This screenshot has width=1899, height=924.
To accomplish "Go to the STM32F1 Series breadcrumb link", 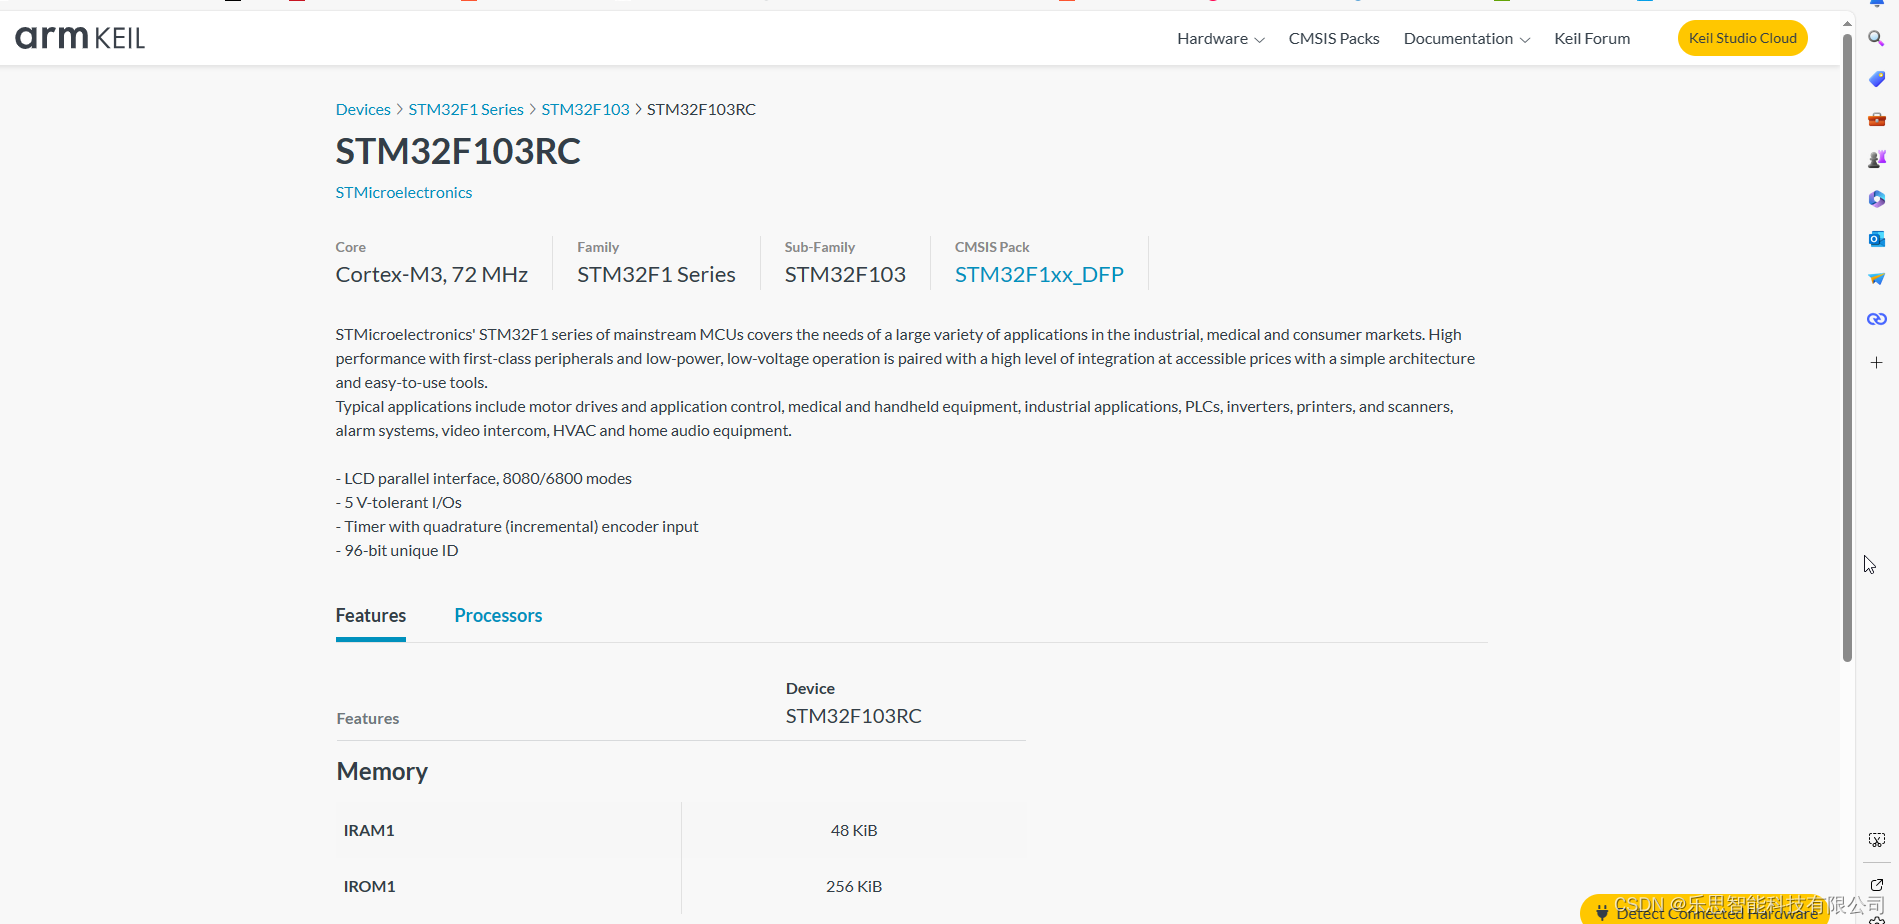I will (466, 110).
